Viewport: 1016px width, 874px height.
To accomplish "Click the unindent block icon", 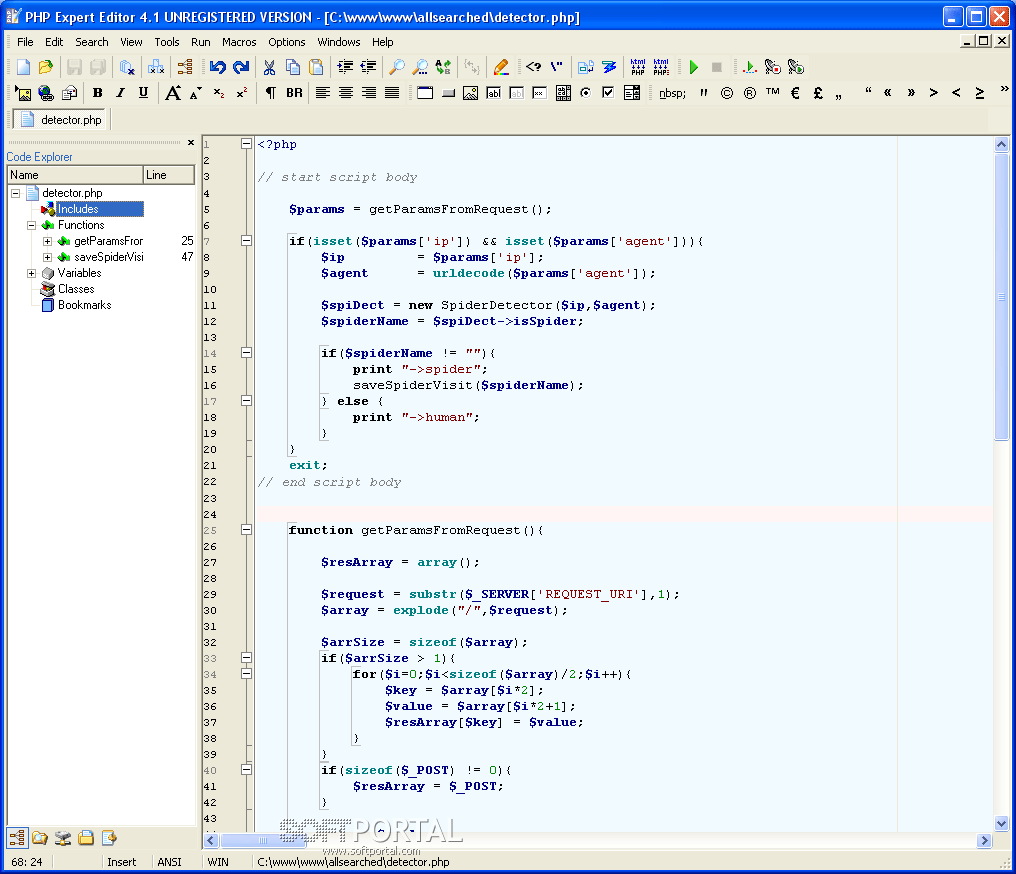I will coord(368,67).
